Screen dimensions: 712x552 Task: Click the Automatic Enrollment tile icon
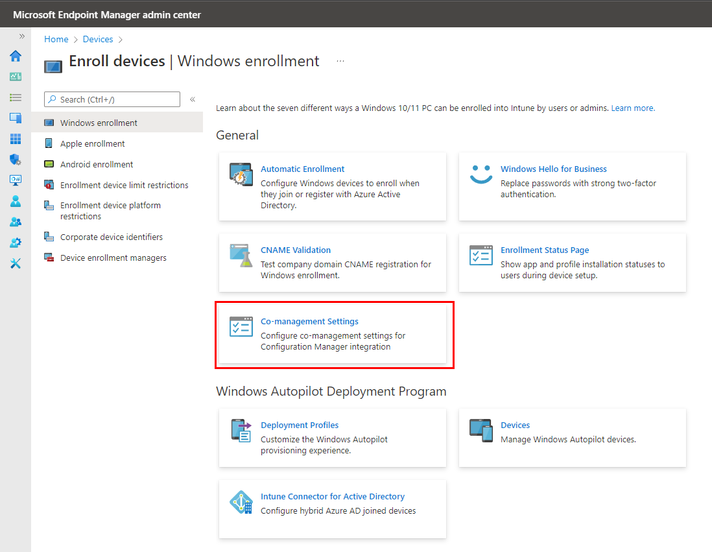coord(241,174)
